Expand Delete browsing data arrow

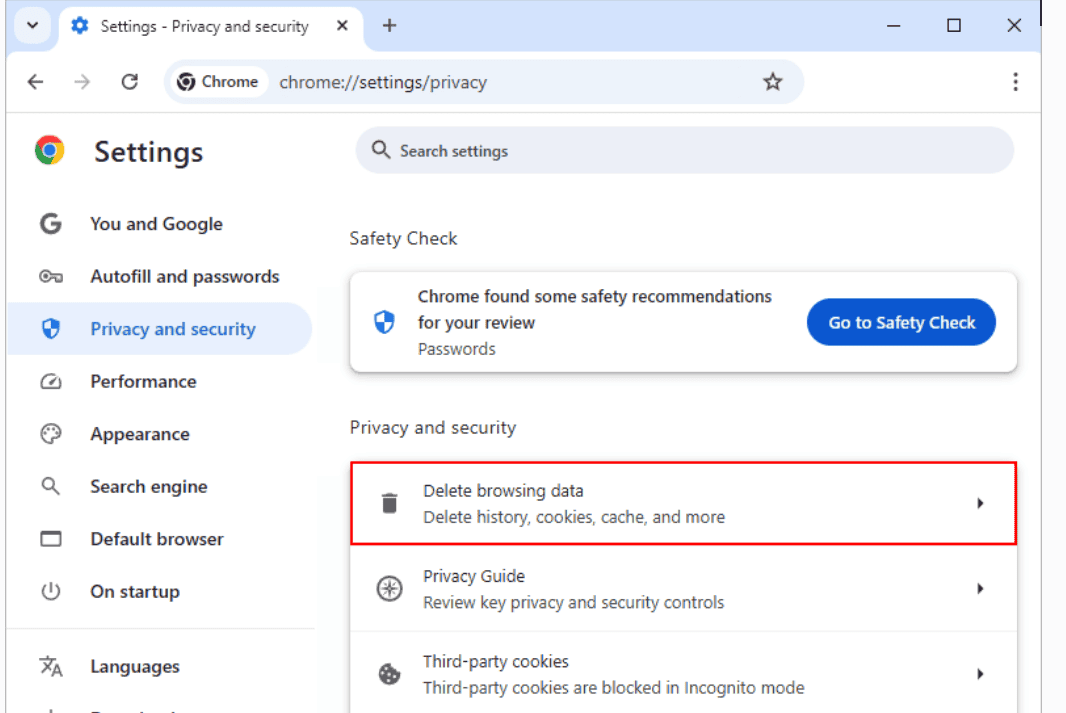point(980,504)
